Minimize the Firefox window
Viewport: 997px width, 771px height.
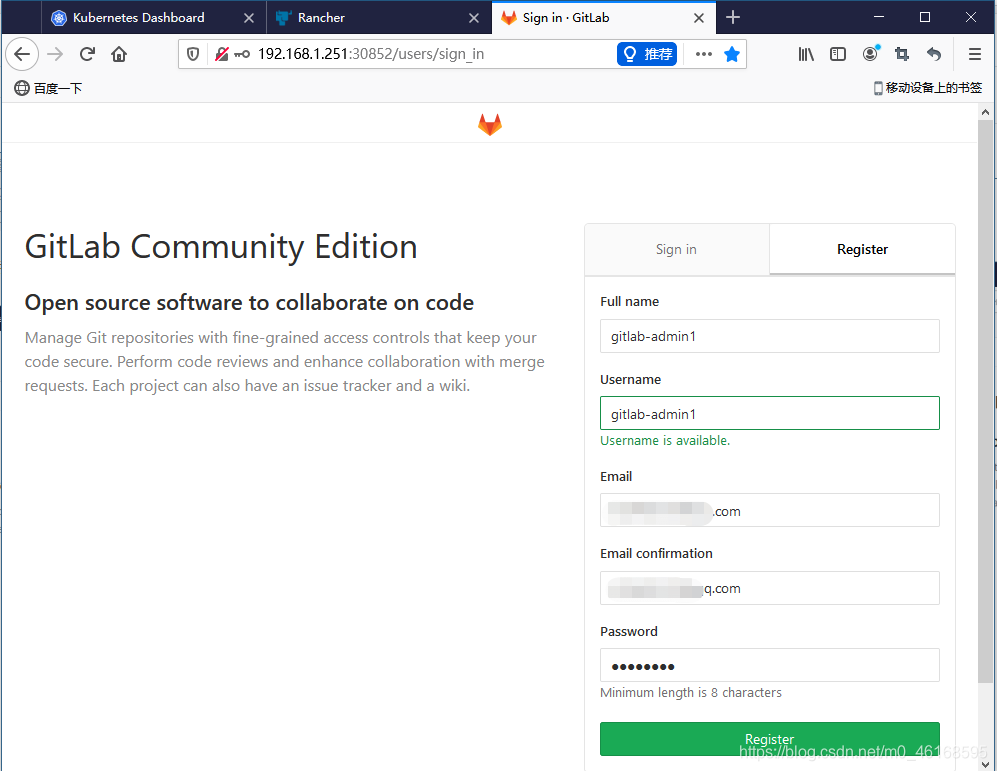tap(879, 17)
